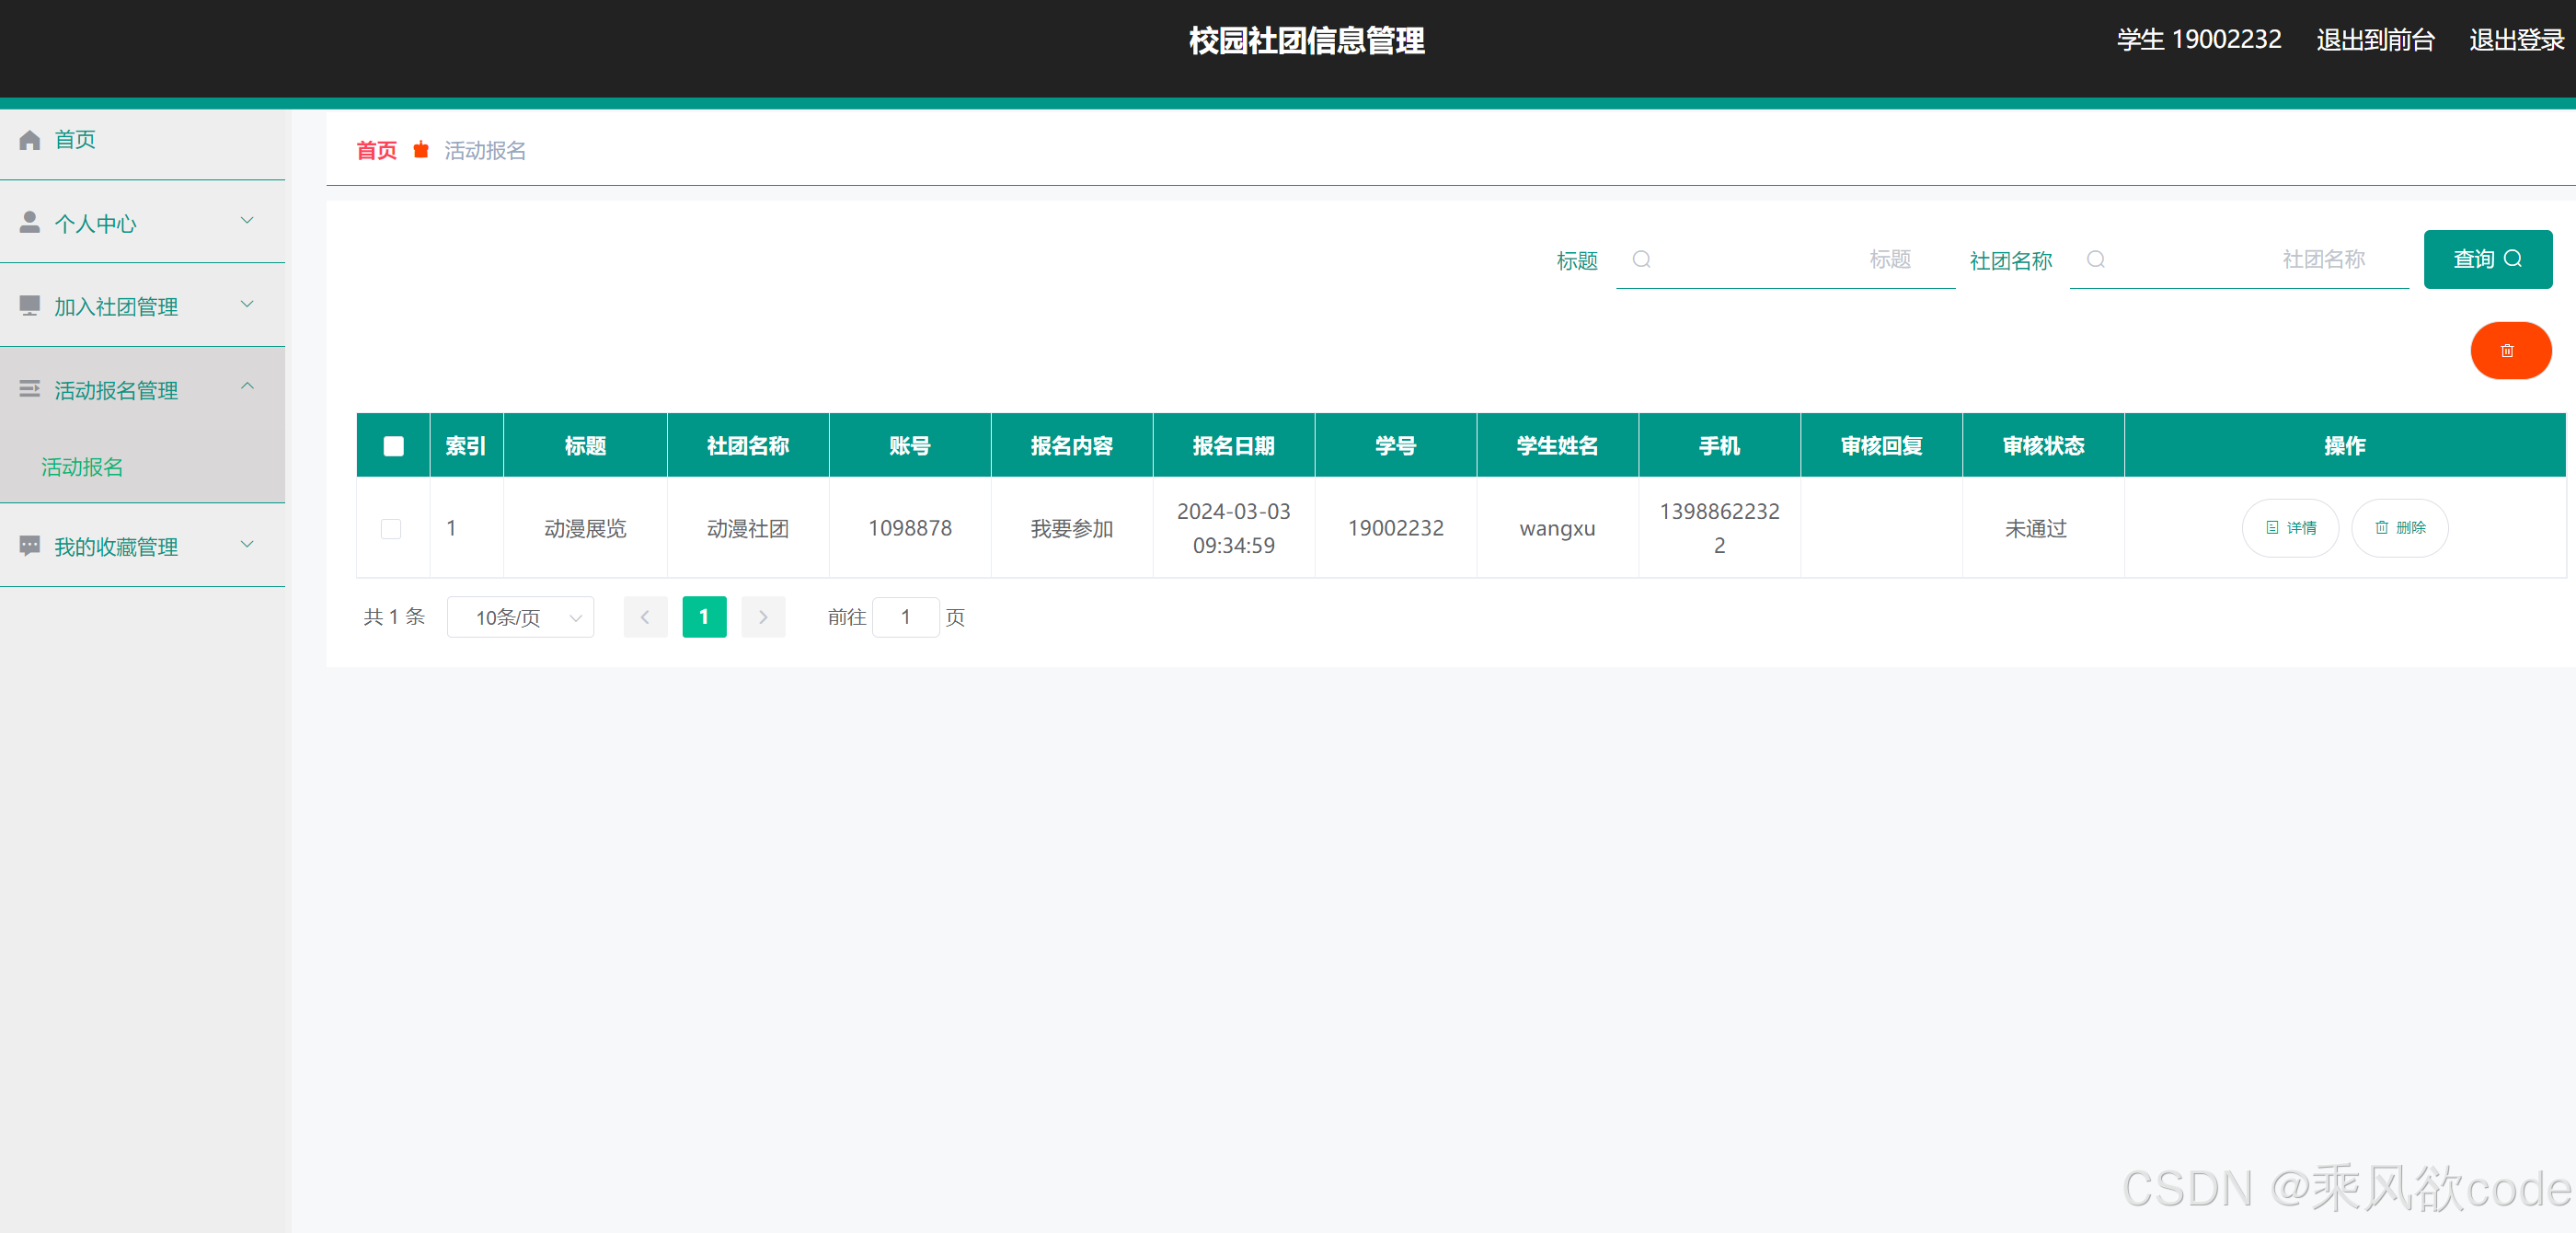The image size is (2576, 1233).
Task: Click the list icon beside 活动报名管理
Action: (29, 388)
